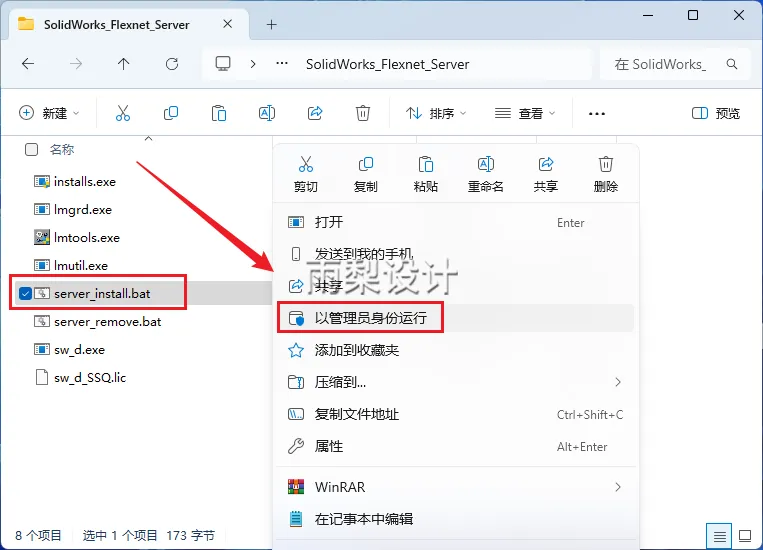Screen dimensions: 763x550
Task: Click the lmtools.exe file icon
Action: 42,238
